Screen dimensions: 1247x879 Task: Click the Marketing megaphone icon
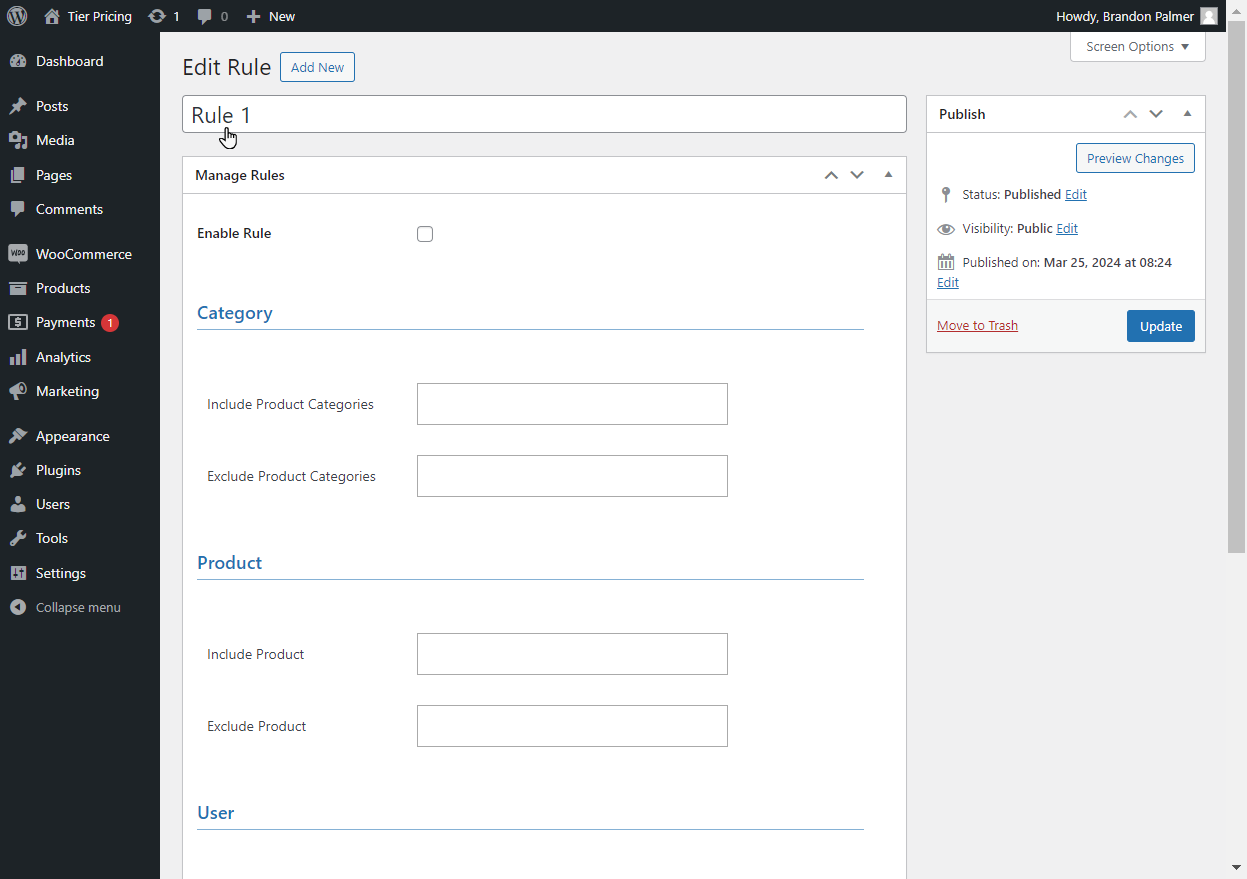pos(18,391)
